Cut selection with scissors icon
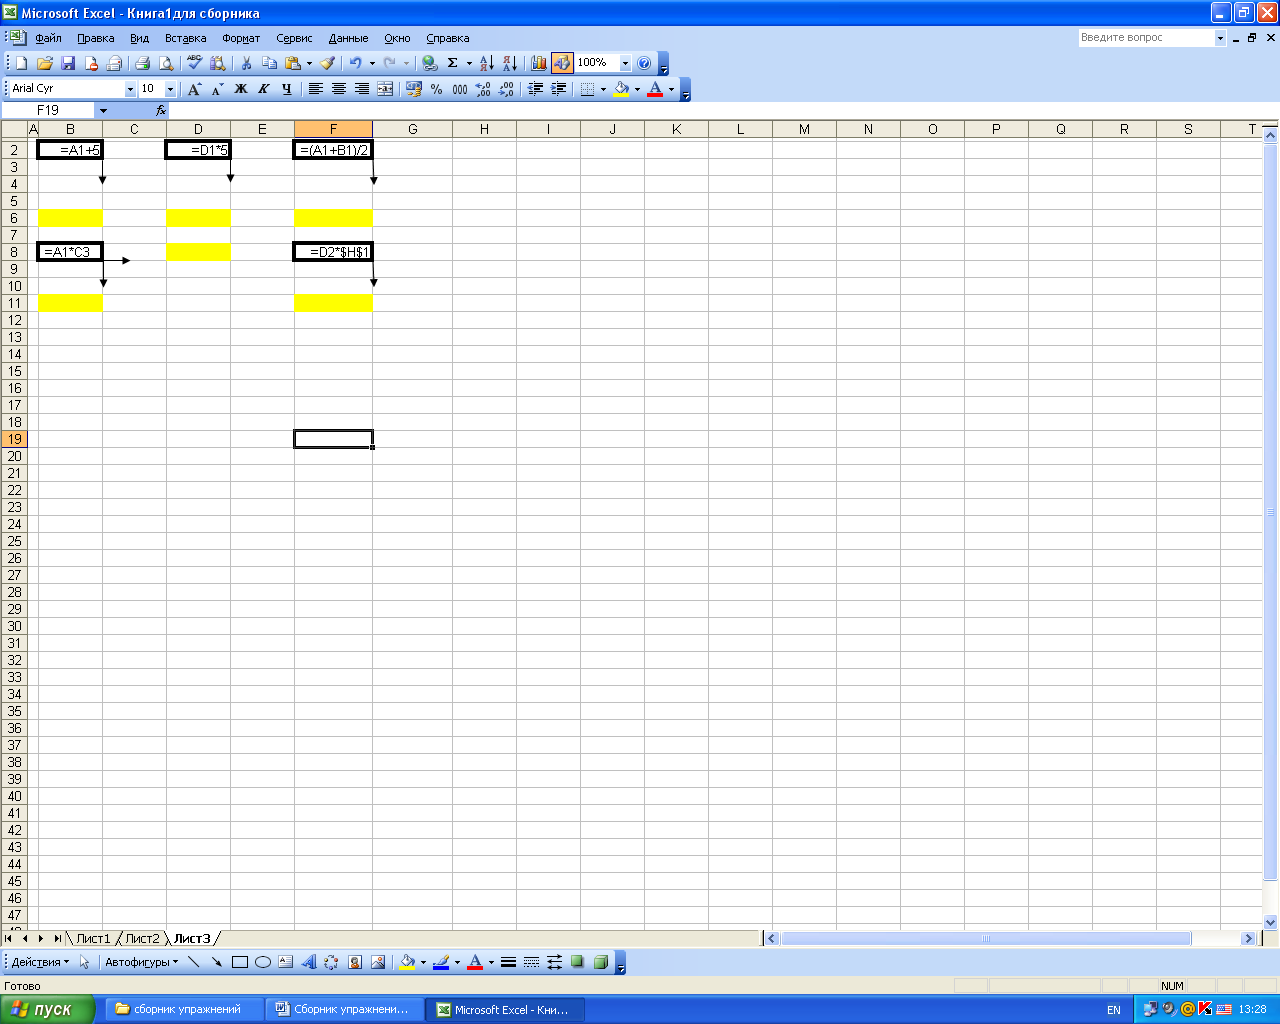Screen dimensions: 1280x1024 click(246, 63)
